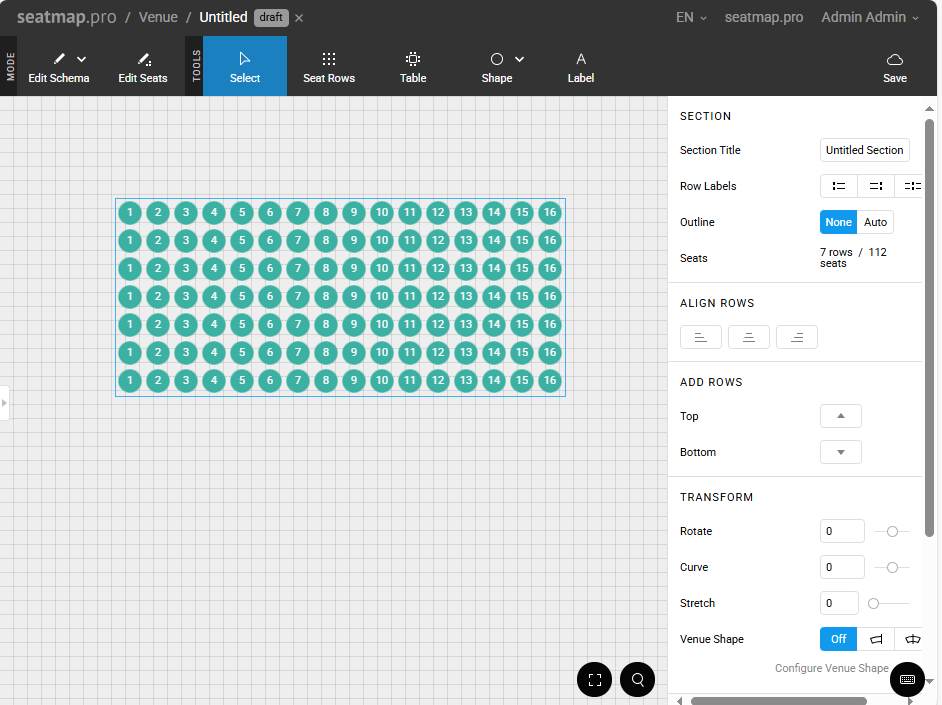
Task: Open Edit Seats mode
Action: (x=143, y=67)
